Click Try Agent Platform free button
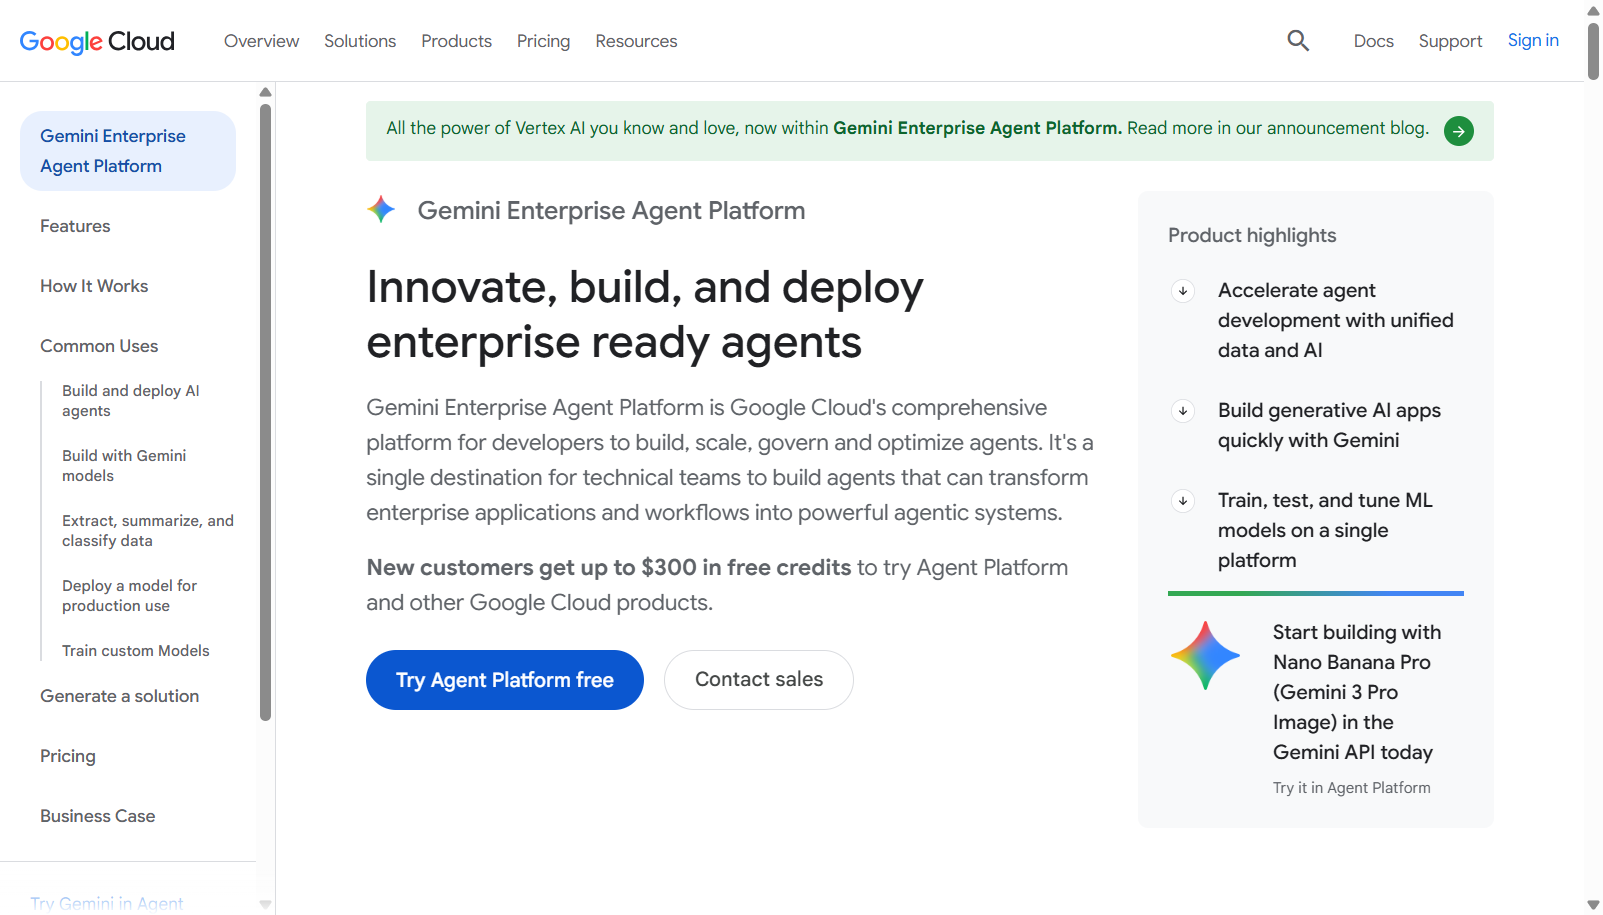The height and width of the screenshot is (915, 1603). (505, 680)
